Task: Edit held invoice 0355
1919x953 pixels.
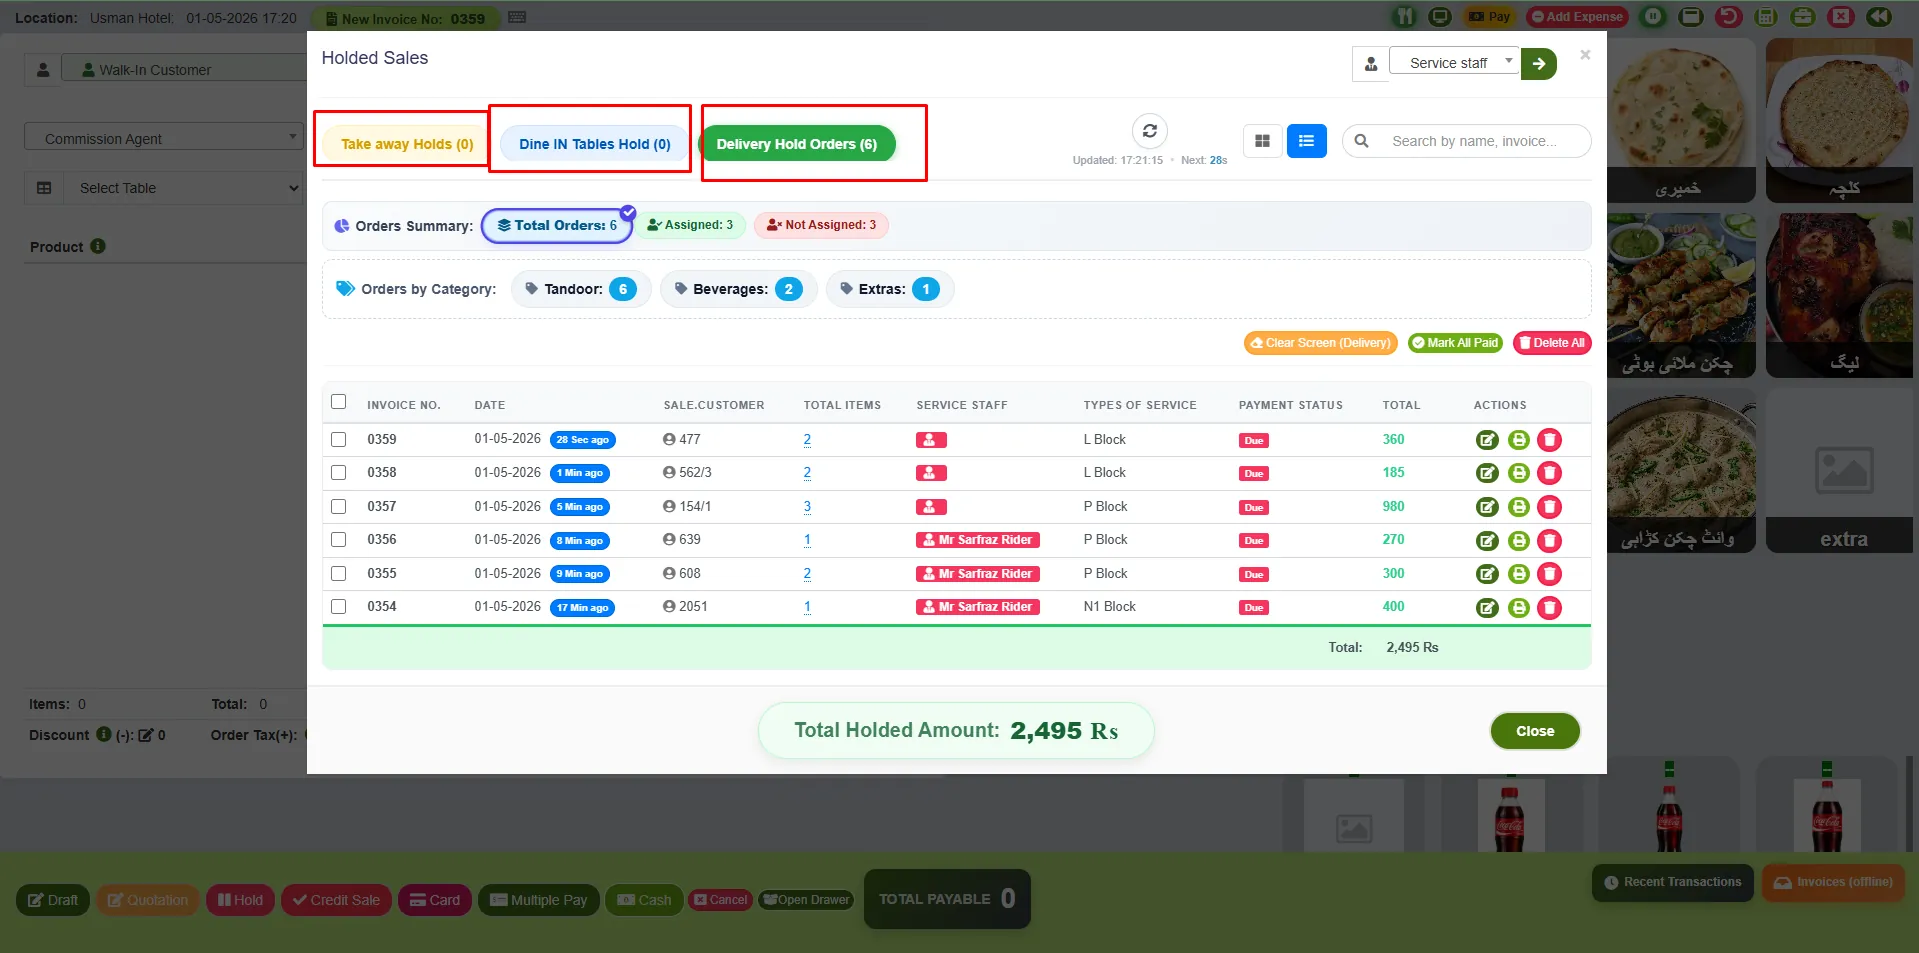Action: [x=1487, y=574]
